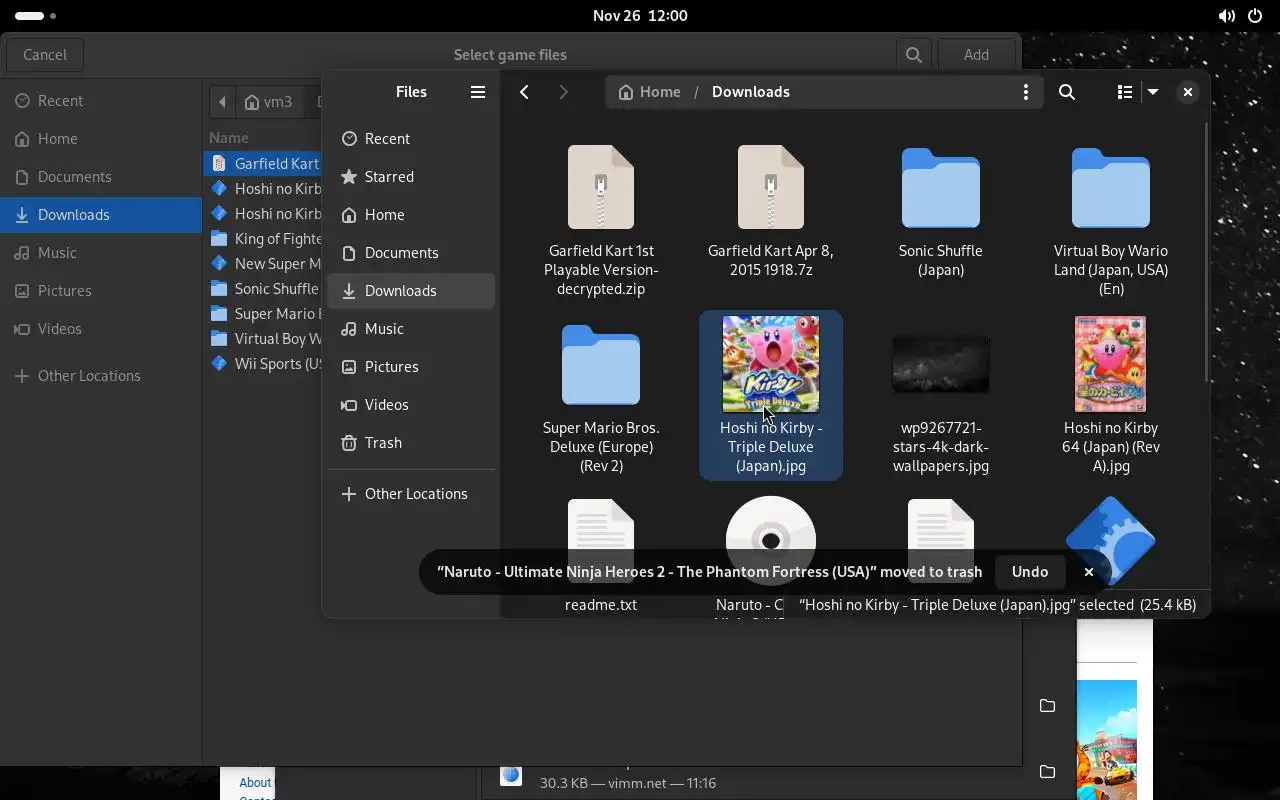Screen dimensions: 1280x800
Task: Open Documents in file chooser sidebar
Action: (x=101, y=177)
